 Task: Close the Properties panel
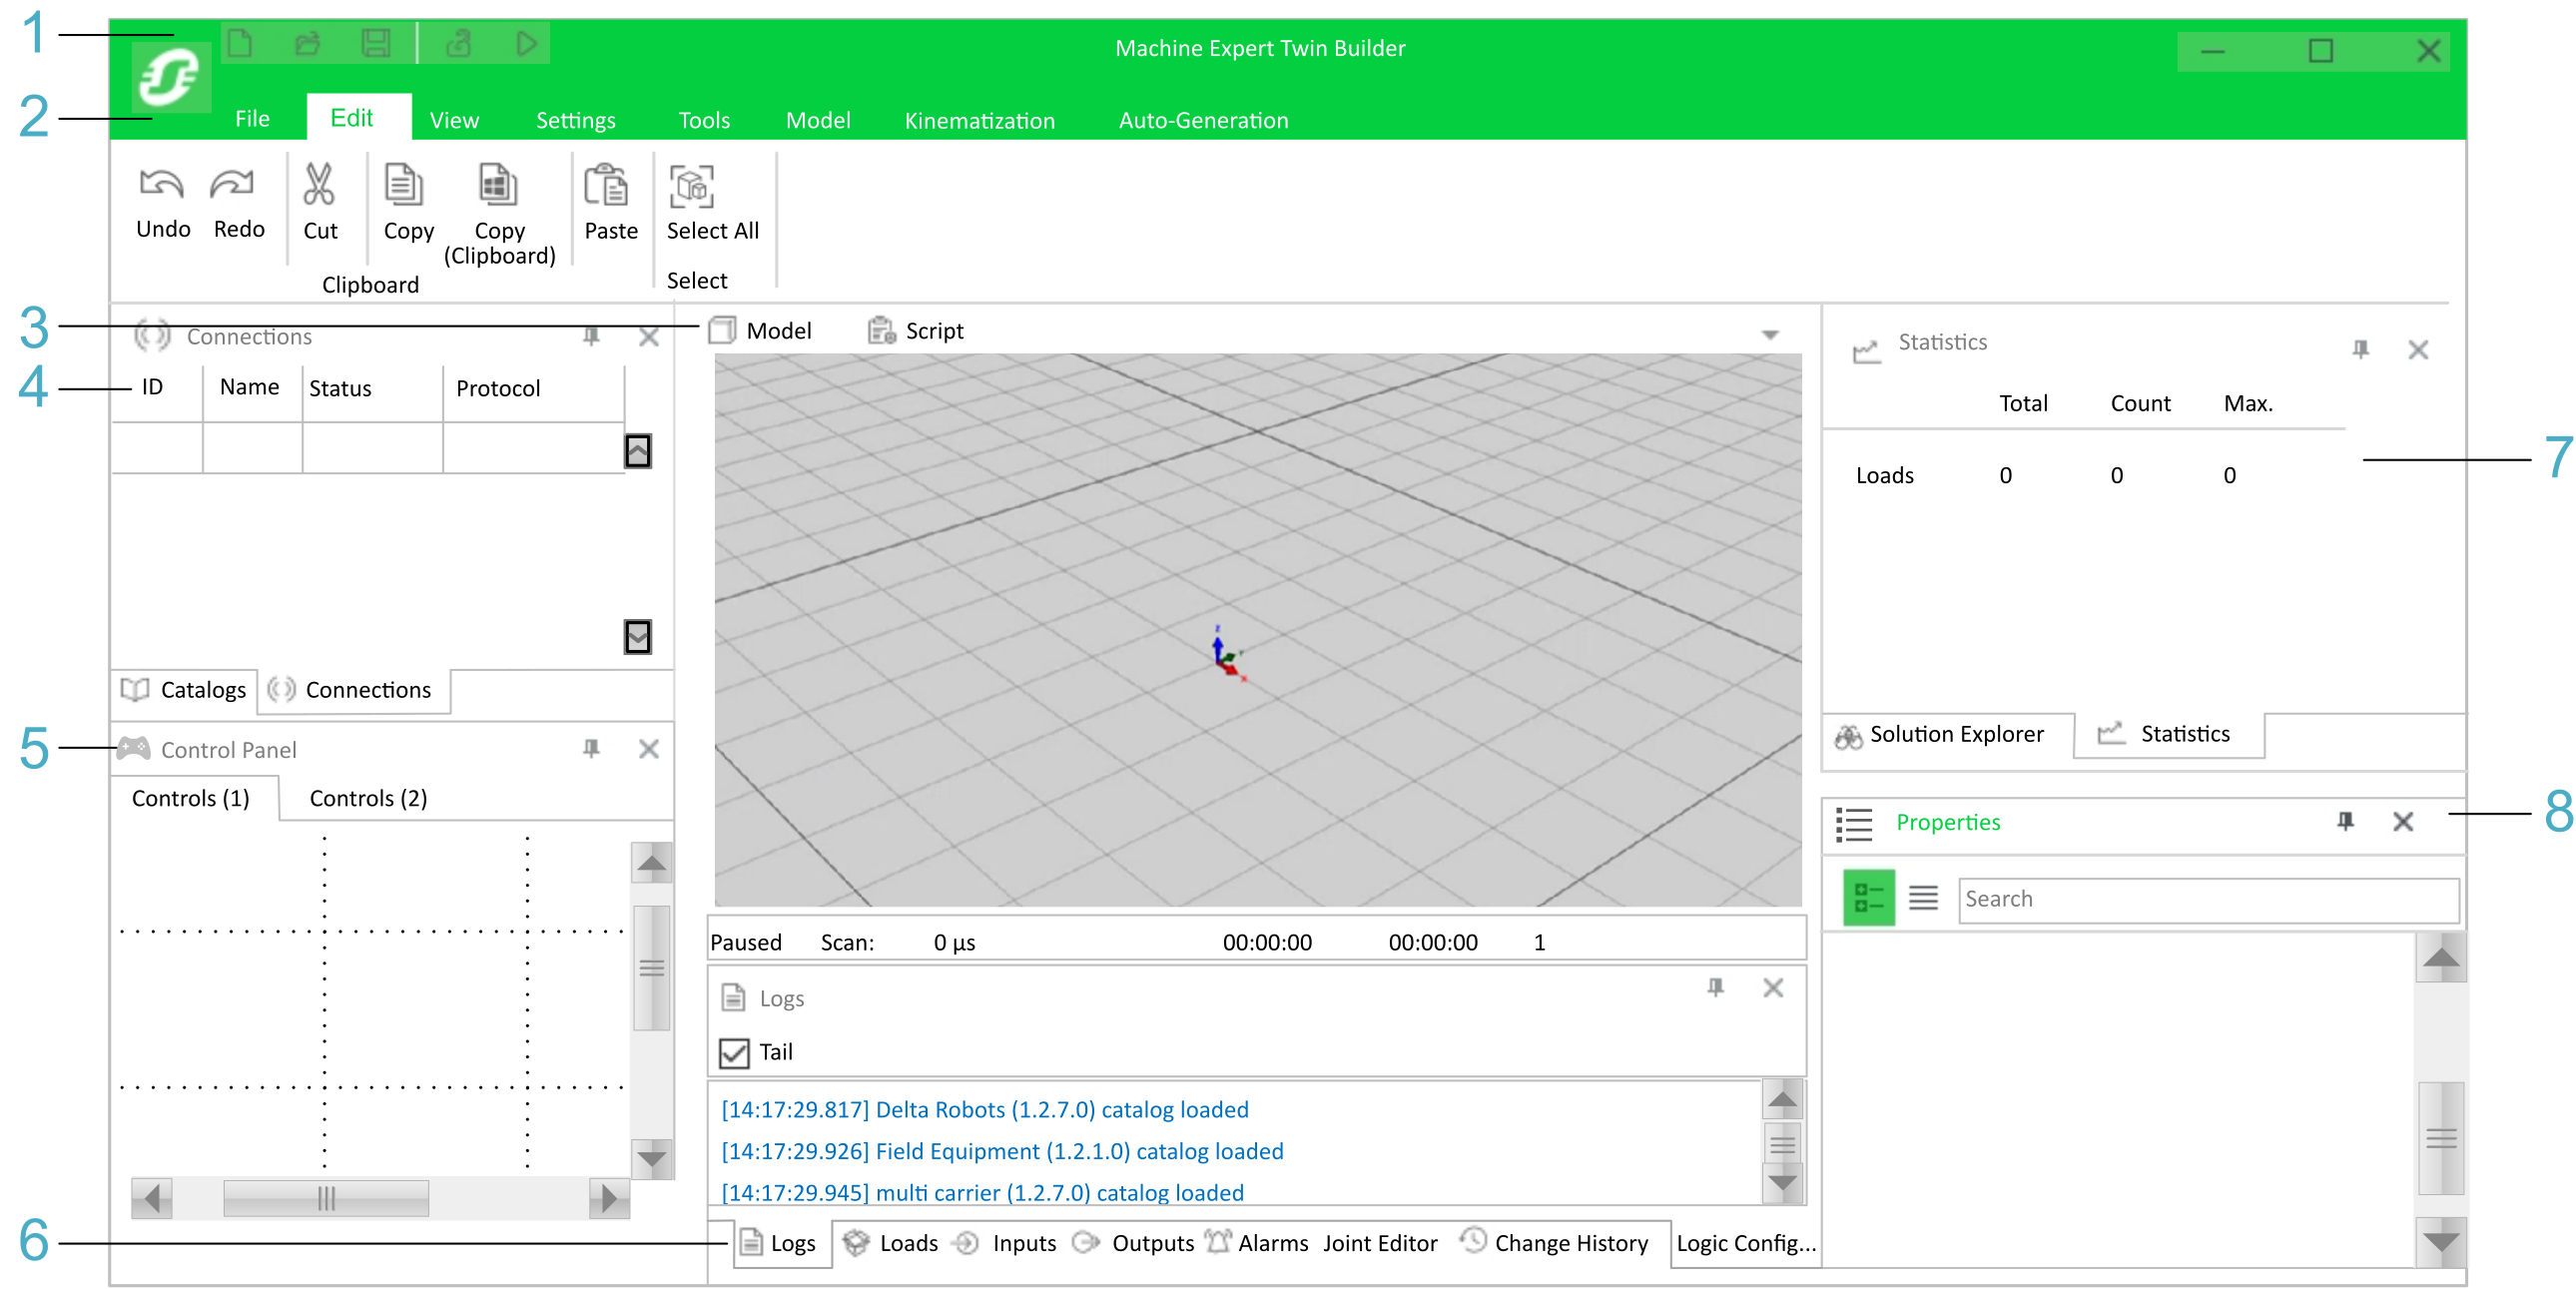pyautogui.click(x=2403, y=821)
